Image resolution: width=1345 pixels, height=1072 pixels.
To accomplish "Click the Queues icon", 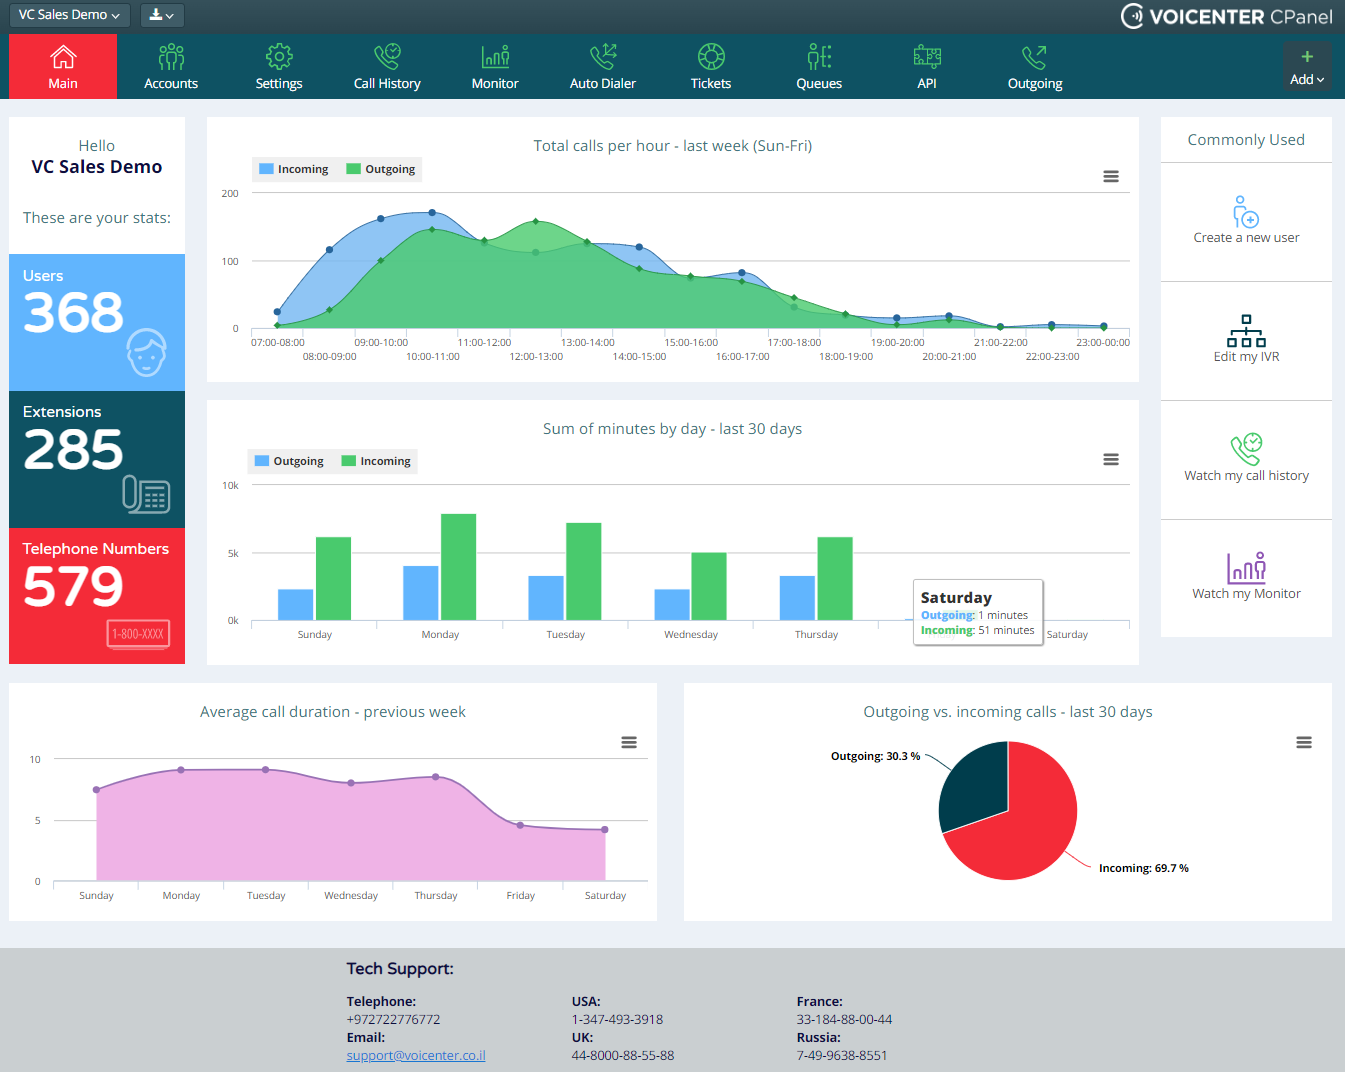I will (x=819, y=56).
